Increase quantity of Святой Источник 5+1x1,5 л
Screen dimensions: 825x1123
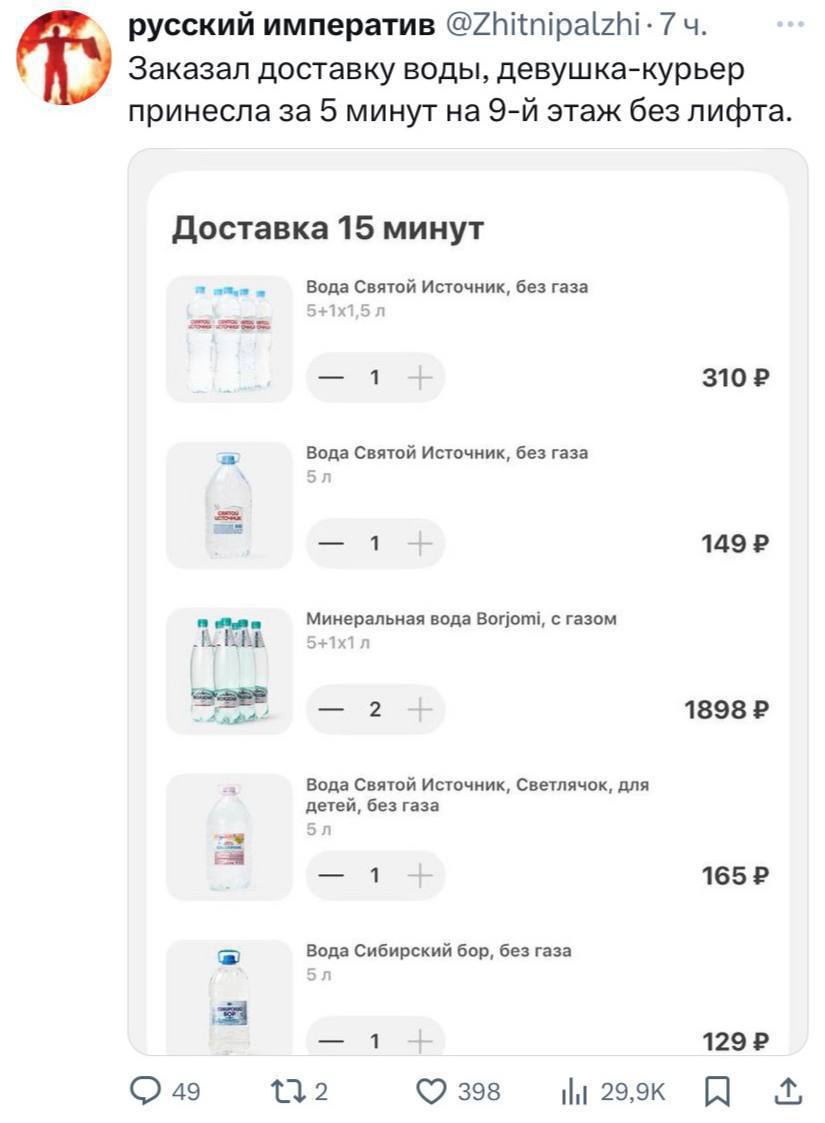click(x=421, y=377)
